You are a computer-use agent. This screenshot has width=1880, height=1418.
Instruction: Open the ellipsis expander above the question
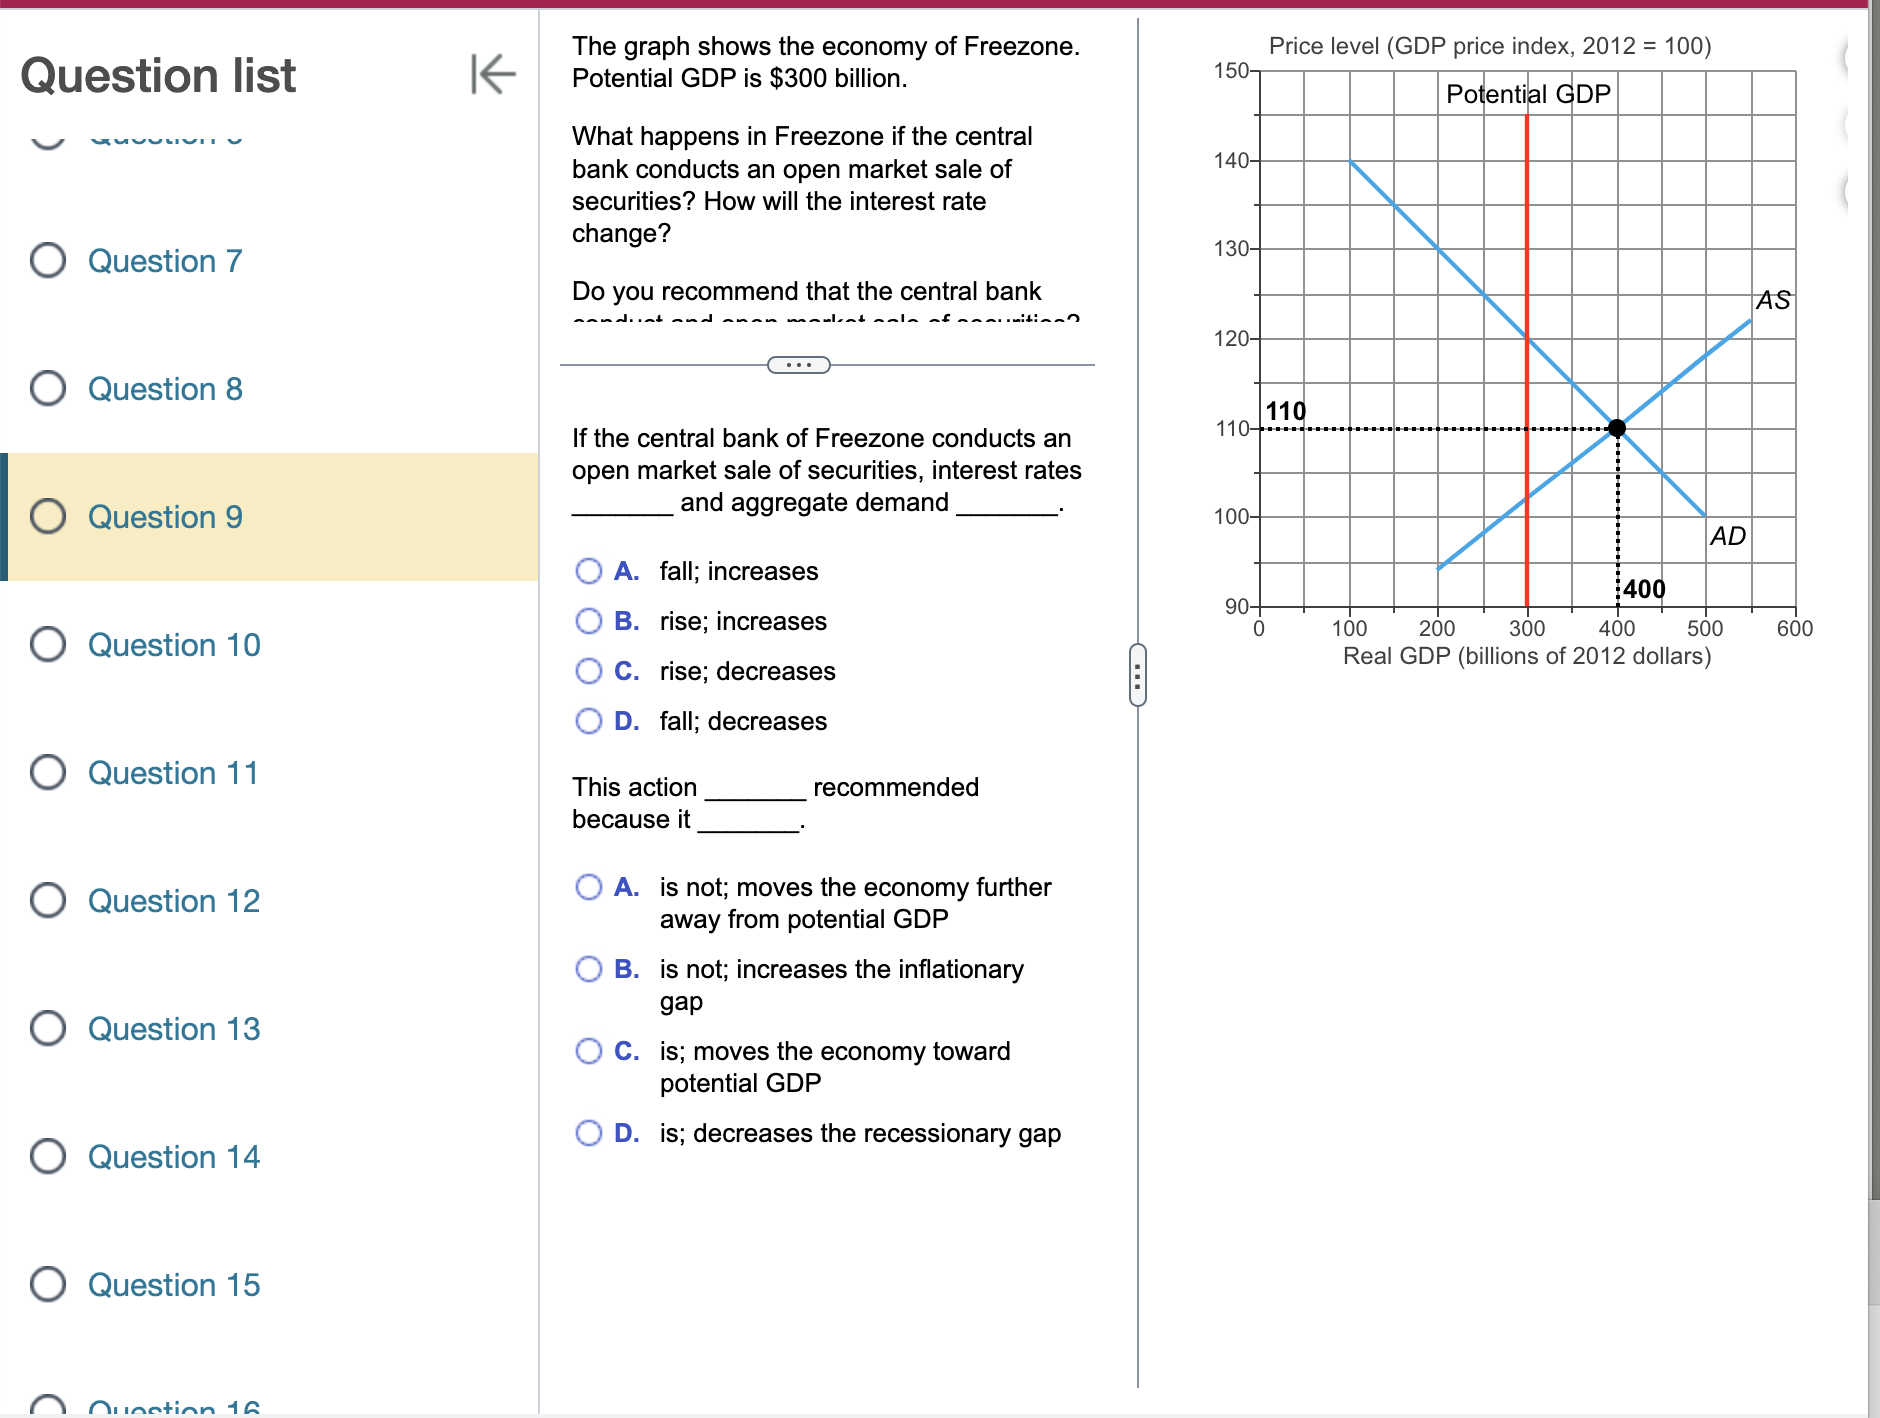(x=797, y=364)
